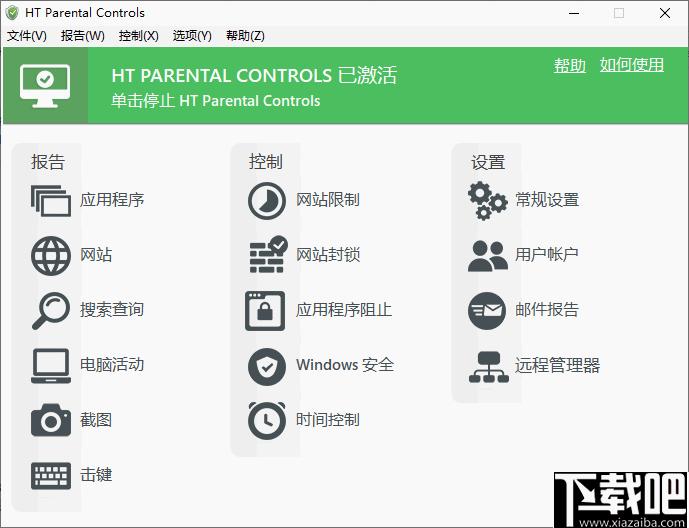Click the 邮件报告 label
This screenshot has width=689, height=528.
(547, 310)
